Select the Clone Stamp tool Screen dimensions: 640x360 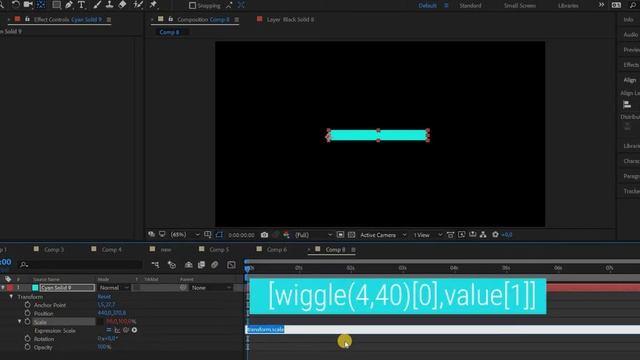pyautogui.click(x=109, y=5)
